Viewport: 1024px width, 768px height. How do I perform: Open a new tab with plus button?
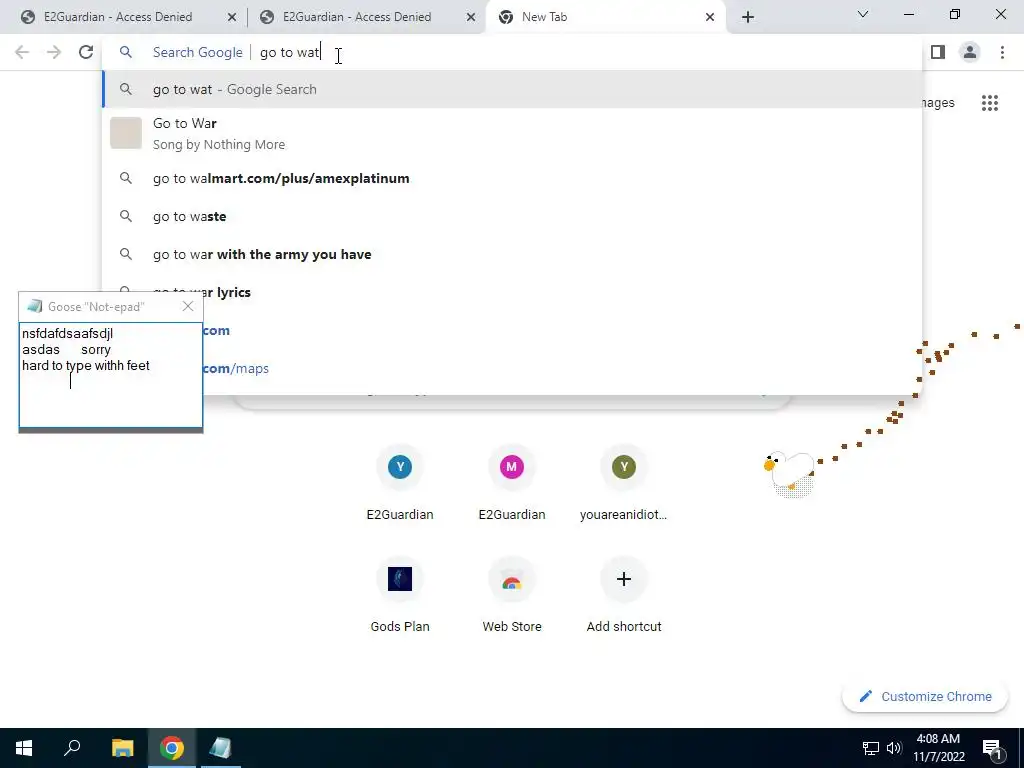tap(748, 17)
